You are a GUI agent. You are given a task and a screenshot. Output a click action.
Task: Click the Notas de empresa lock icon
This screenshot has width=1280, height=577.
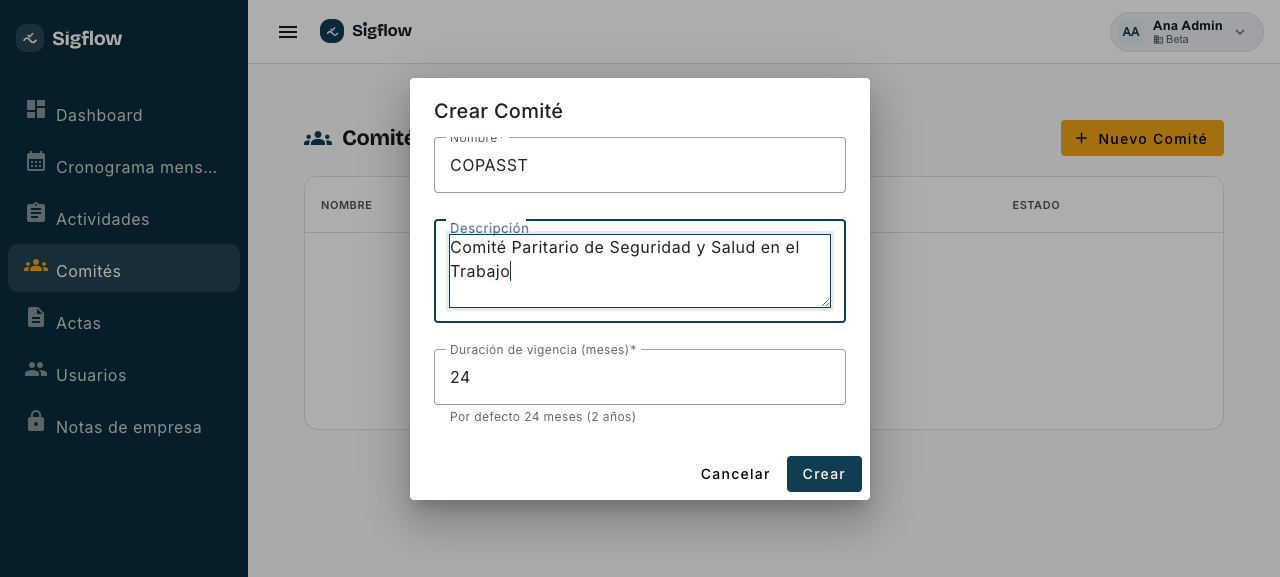coord(36,421)
